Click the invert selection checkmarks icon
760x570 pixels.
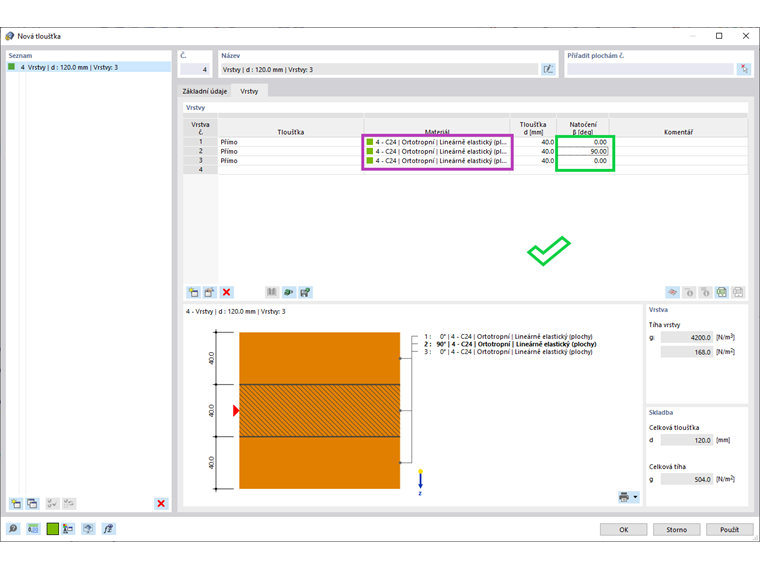pos(69,504)
